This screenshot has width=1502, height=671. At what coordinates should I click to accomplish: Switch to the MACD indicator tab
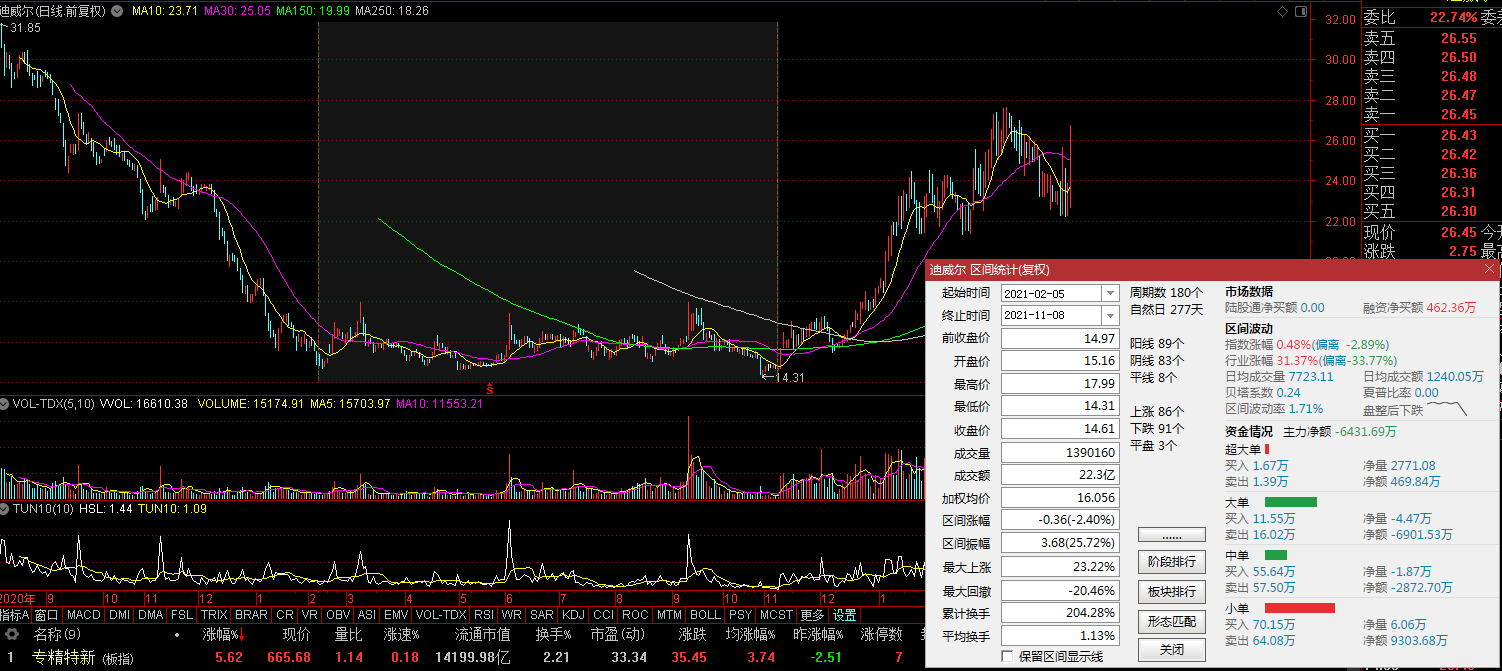84,615
